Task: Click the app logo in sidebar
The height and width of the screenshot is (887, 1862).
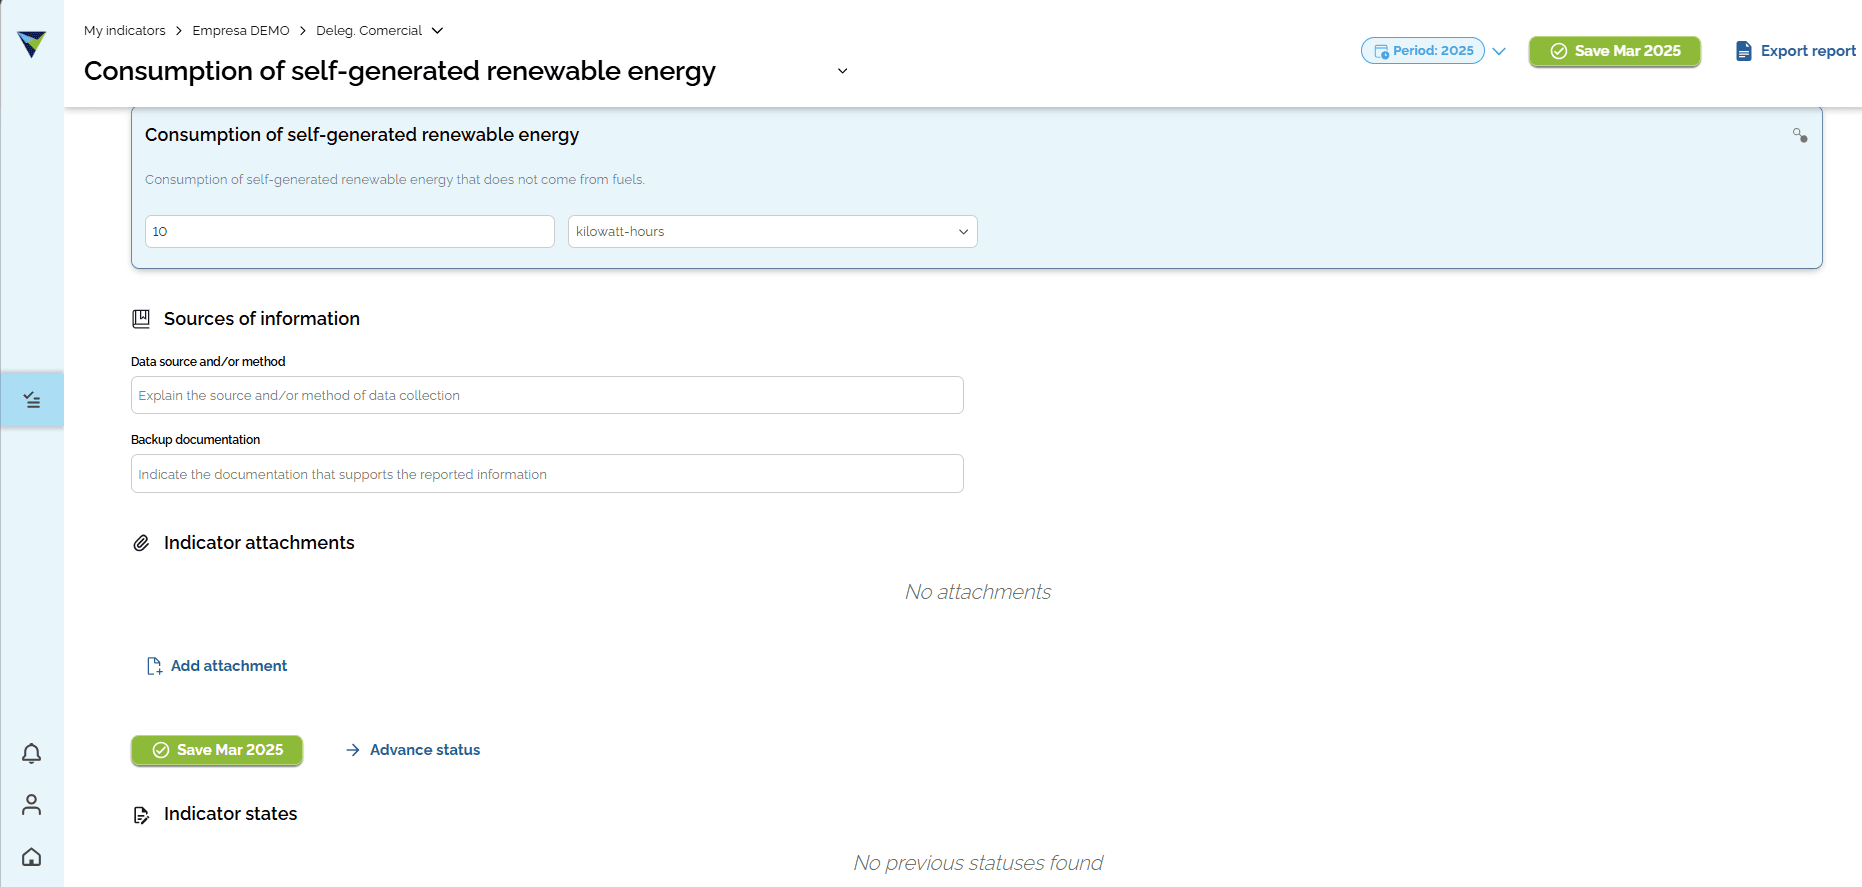Action: click(32, 44)
